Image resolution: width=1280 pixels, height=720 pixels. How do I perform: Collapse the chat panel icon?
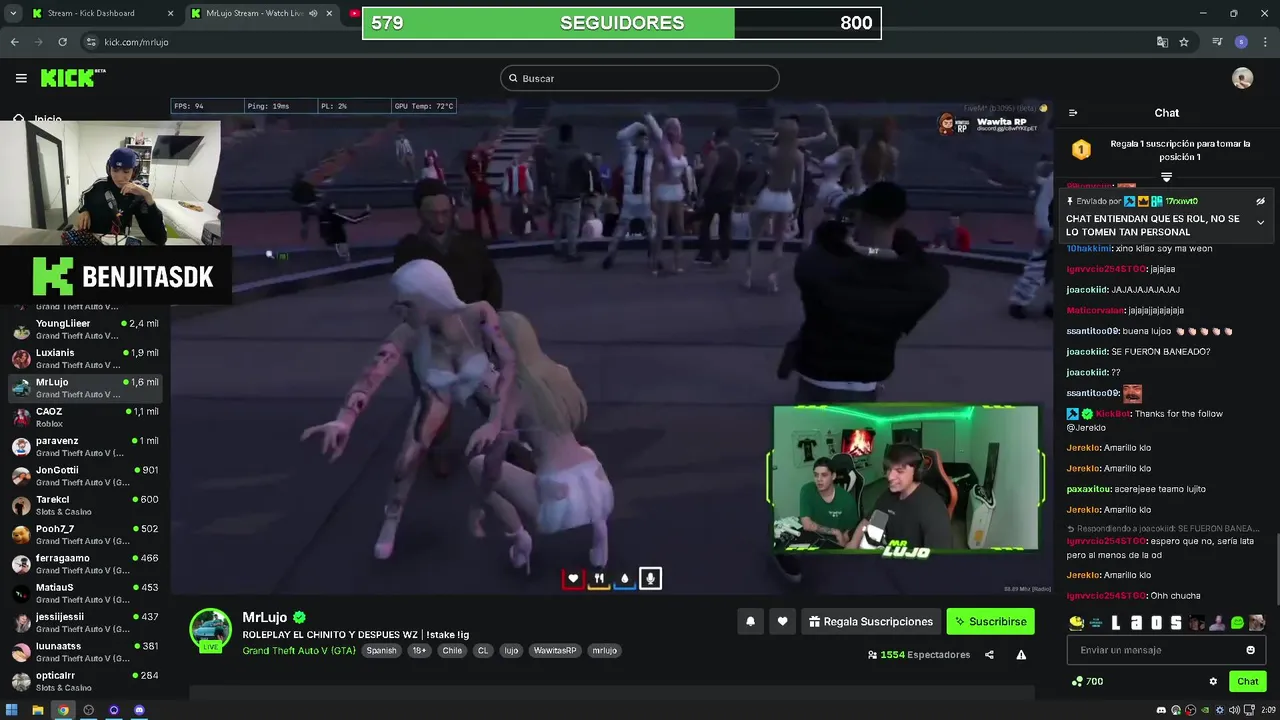point(1073,113)
